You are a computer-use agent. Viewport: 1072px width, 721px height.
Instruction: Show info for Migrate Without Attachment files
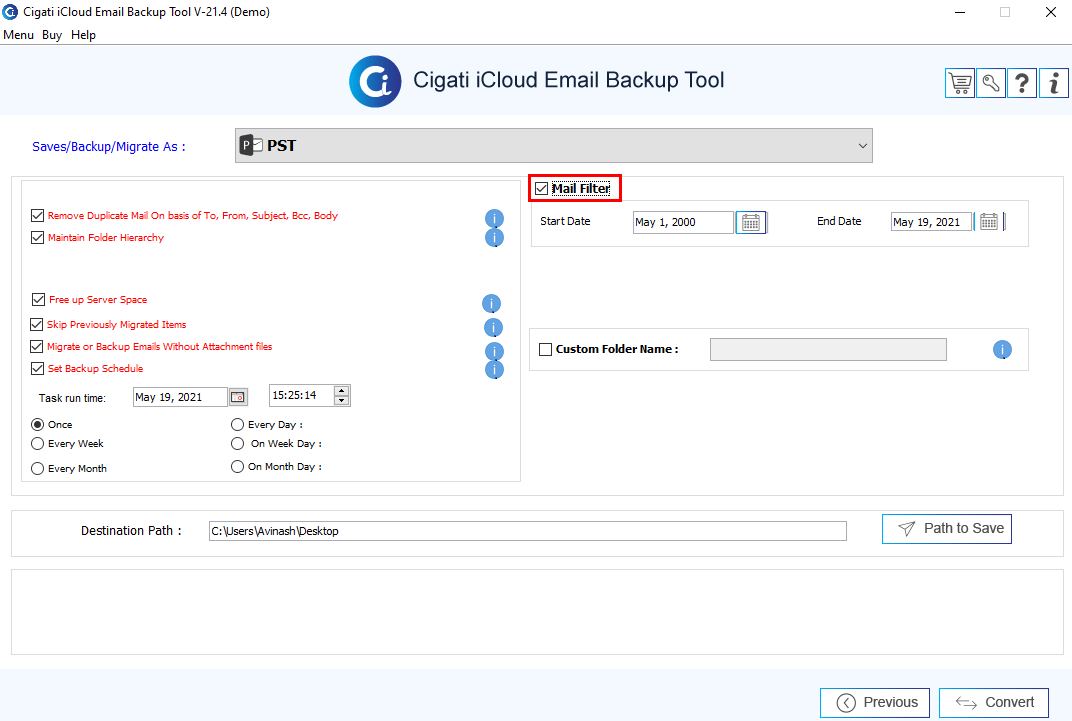coord(494,351)
